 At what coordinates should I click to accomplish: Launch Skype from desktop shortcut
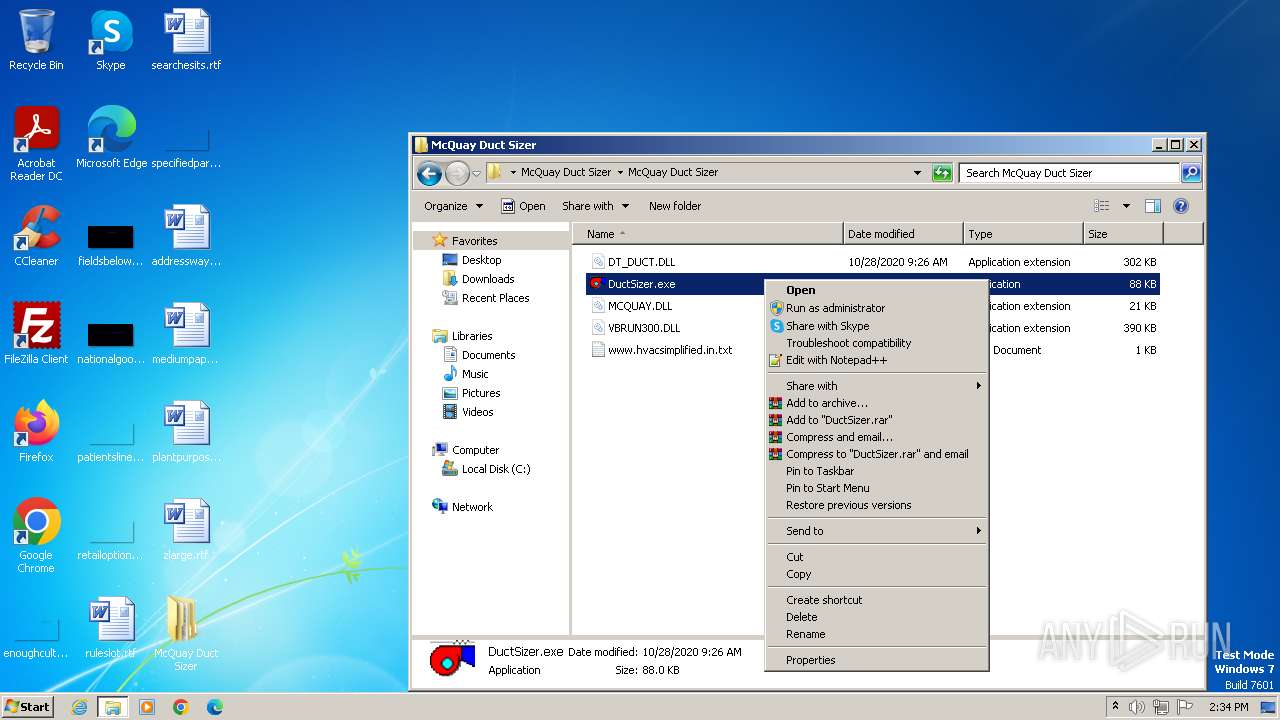click(110, 40)
